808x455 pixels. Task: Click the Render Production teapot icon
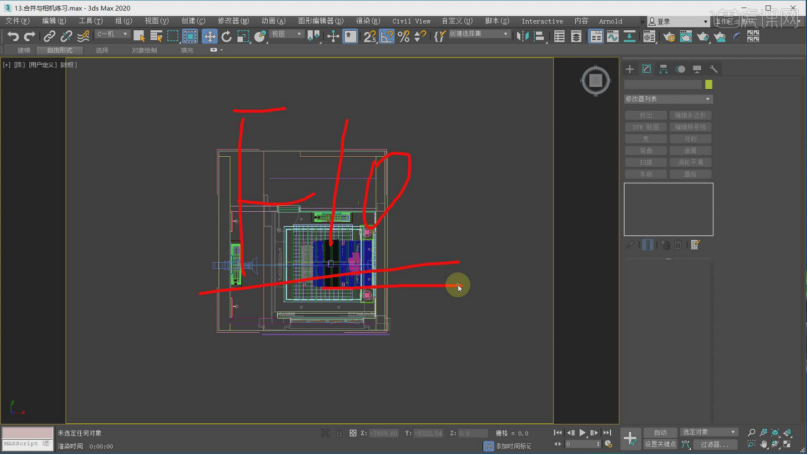703,36
